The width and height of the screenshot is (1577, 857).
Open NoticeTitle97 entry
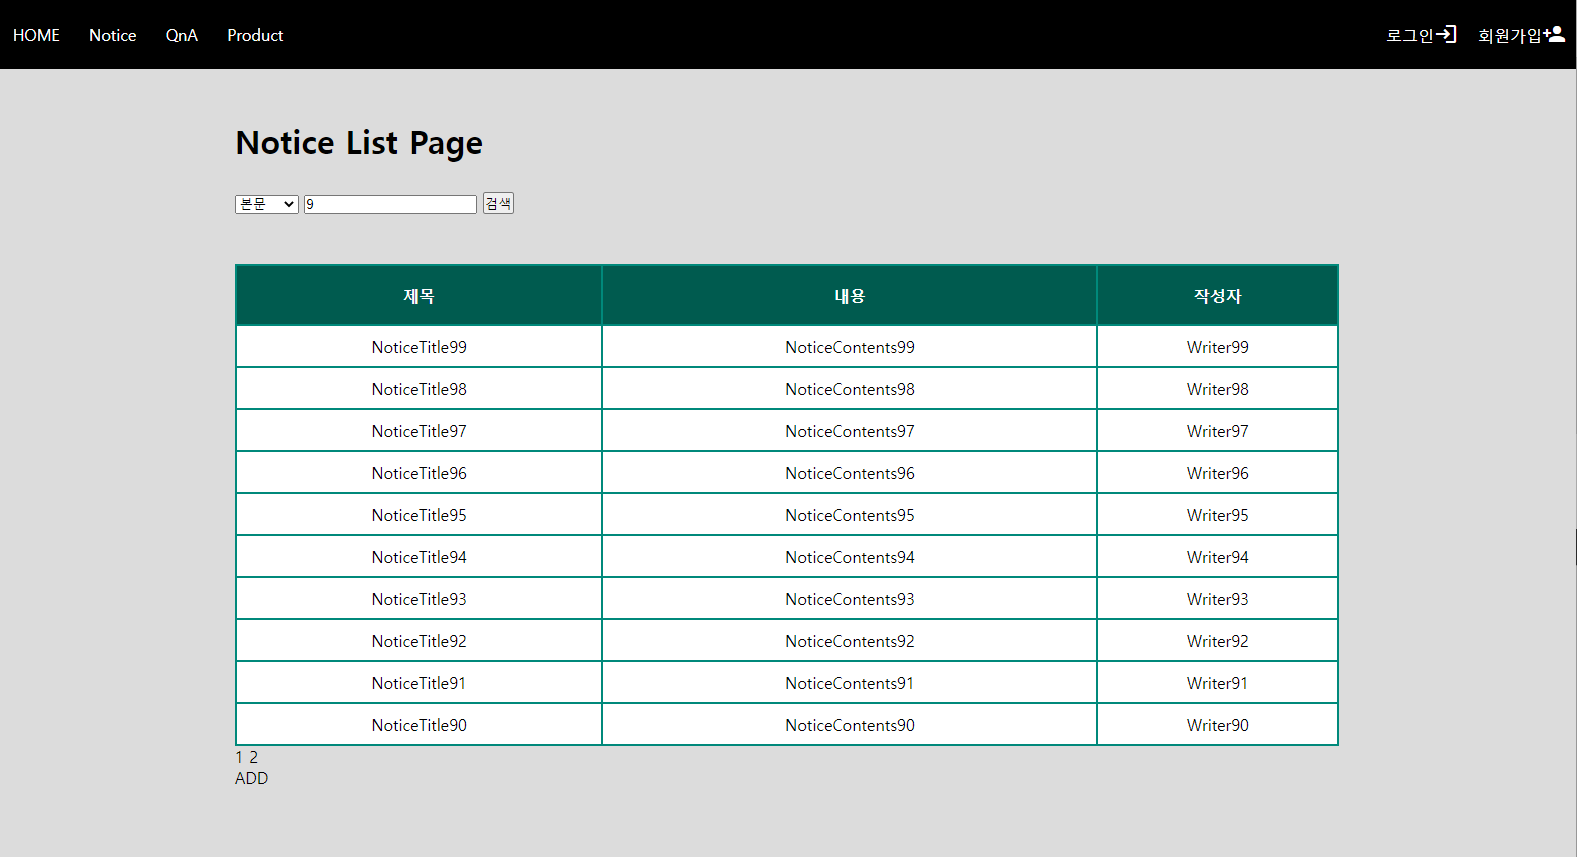click(419, 431)
